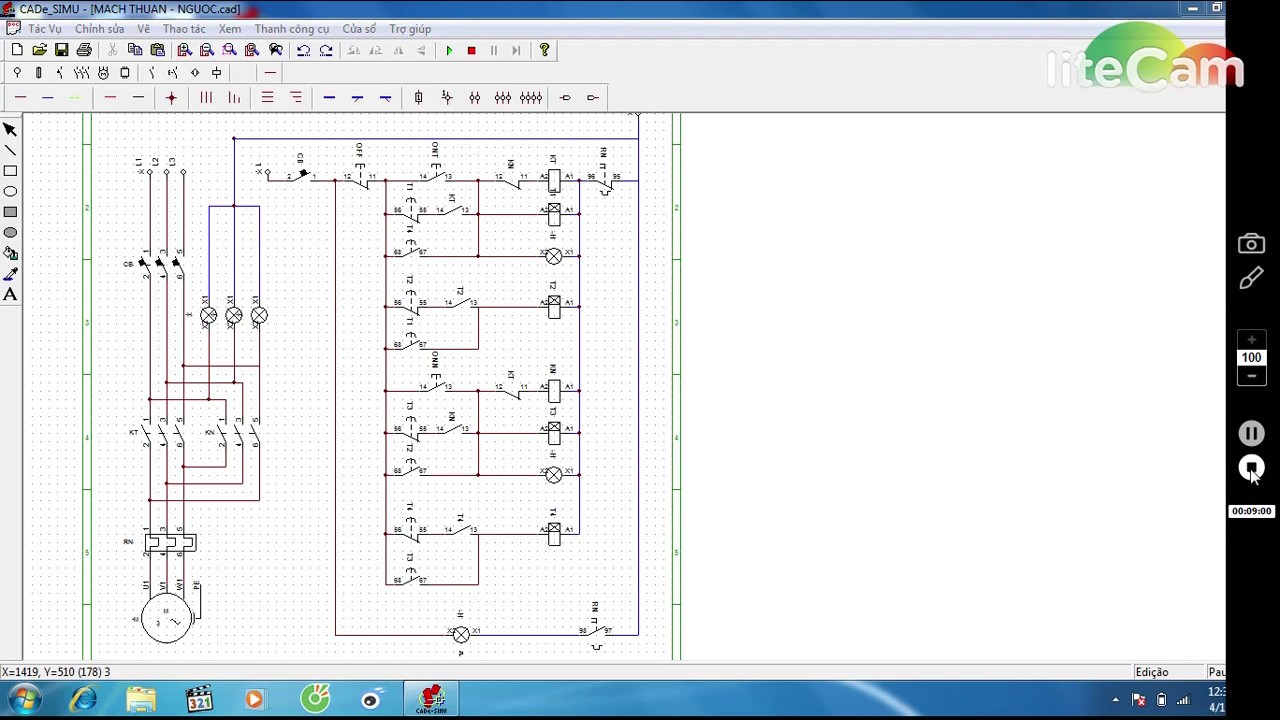This screenshot has width=1280, height=720.
Task: Click the liteCam camera snapshot button
Action: click(x=1251, y=244)
